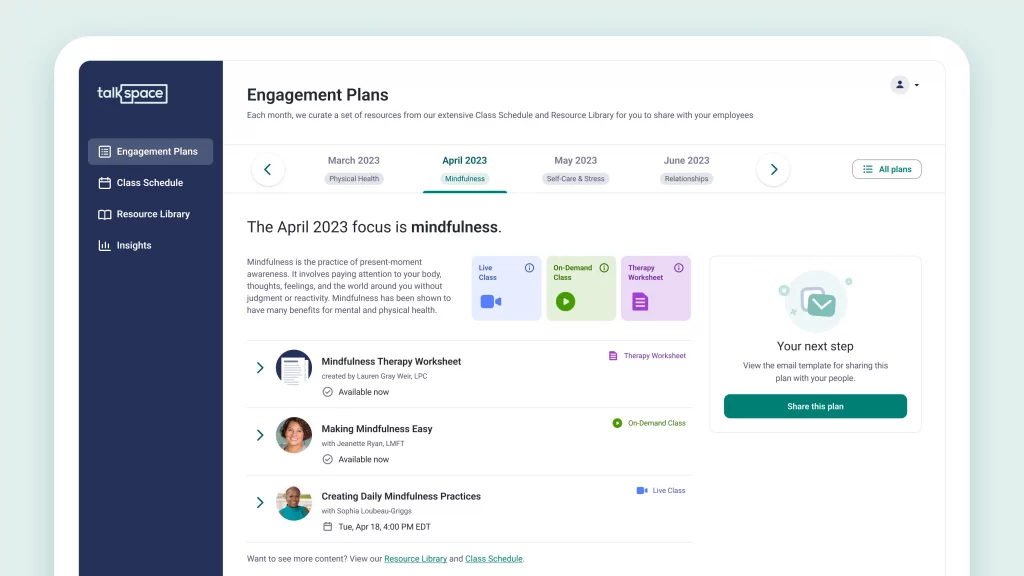
Task: Expand the Making Mindfulness Easy entry
Action: 260,435
